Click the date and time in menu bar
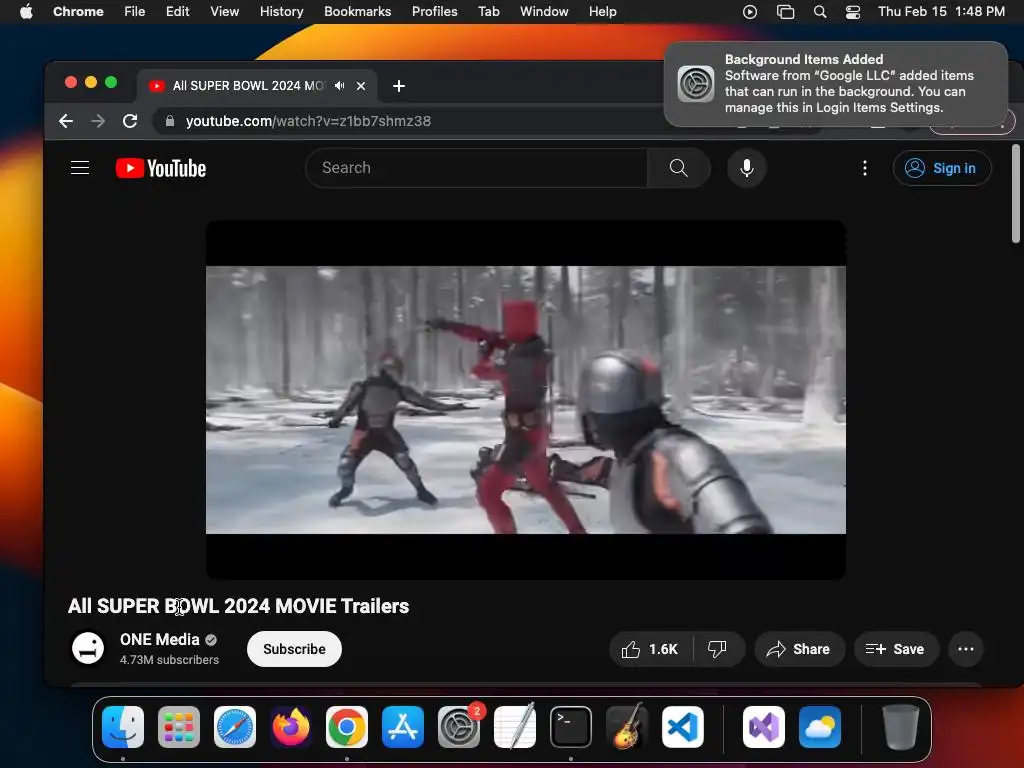This screenshot has height=768, width=1024. (x=941, y=11)
